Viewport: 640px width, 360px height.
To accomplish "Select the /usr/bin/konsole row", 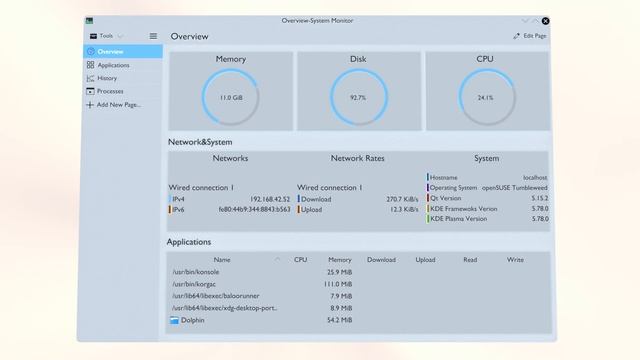I will pos(358,272).
